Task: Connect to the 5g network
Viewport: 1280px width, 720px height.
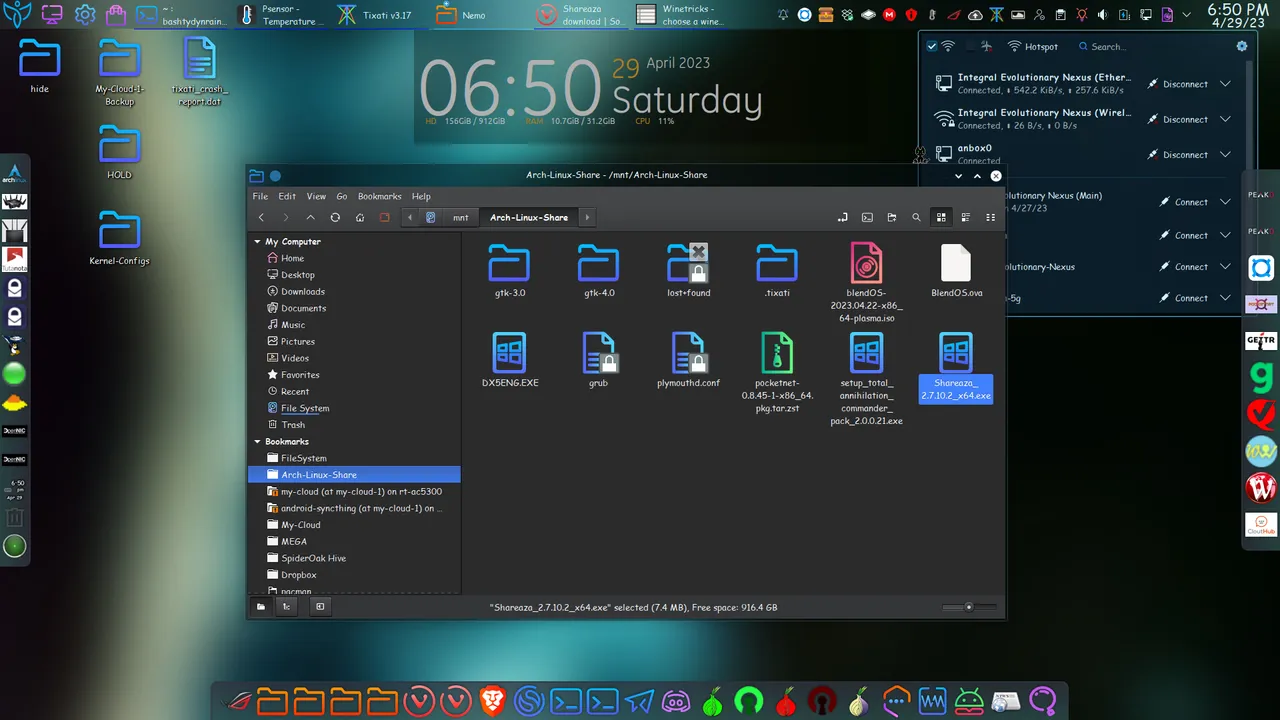Action: point(1183,298)
